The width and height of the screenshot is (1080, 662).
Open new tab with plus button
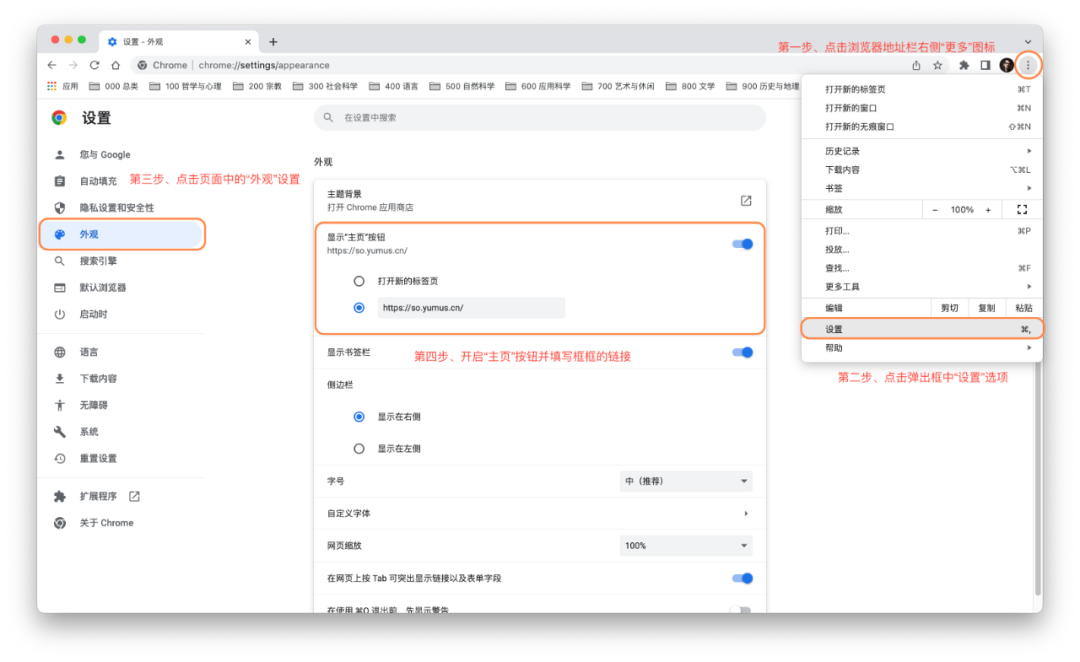(273, 42)
